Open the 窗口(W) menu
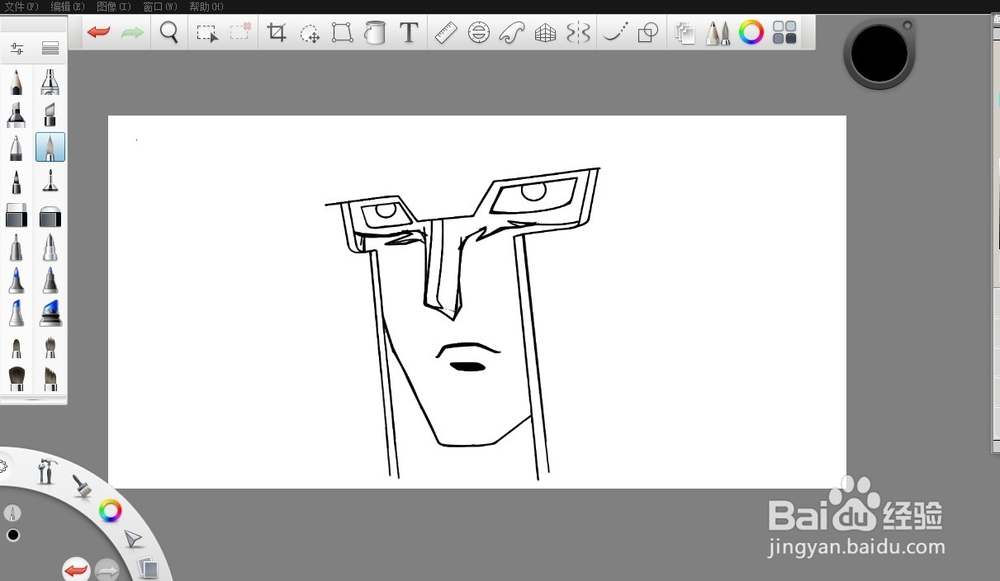Viewport: 1000px width, 581px height. (x=160, y=6)
